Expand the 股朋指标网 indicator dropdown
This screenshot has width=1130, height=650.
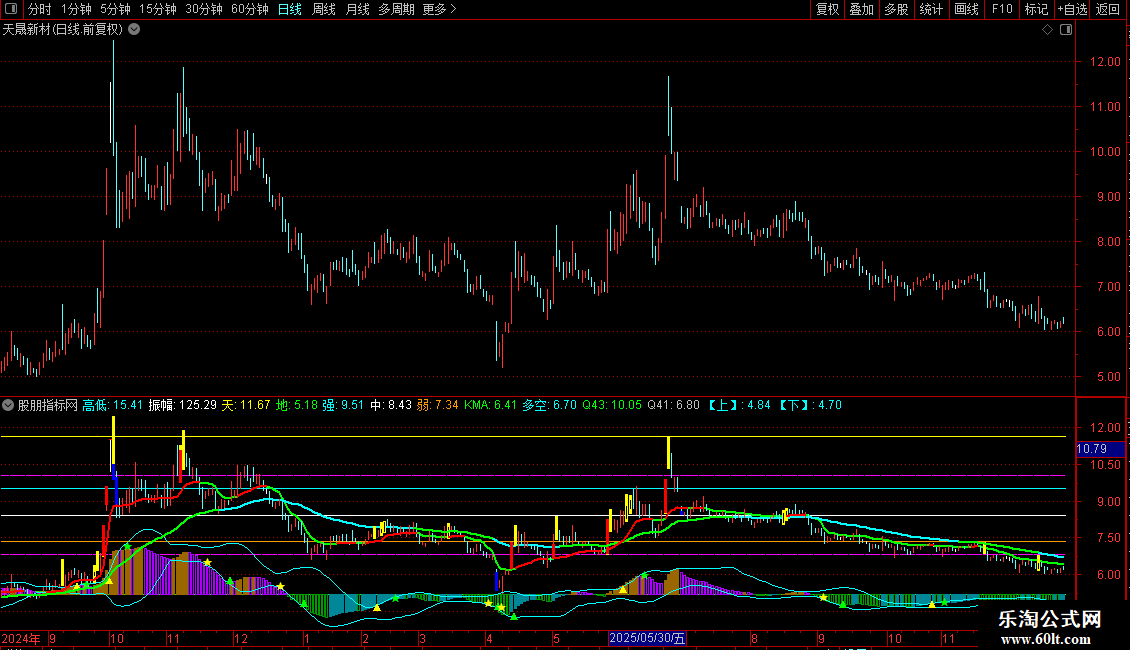tap(9, 405)
